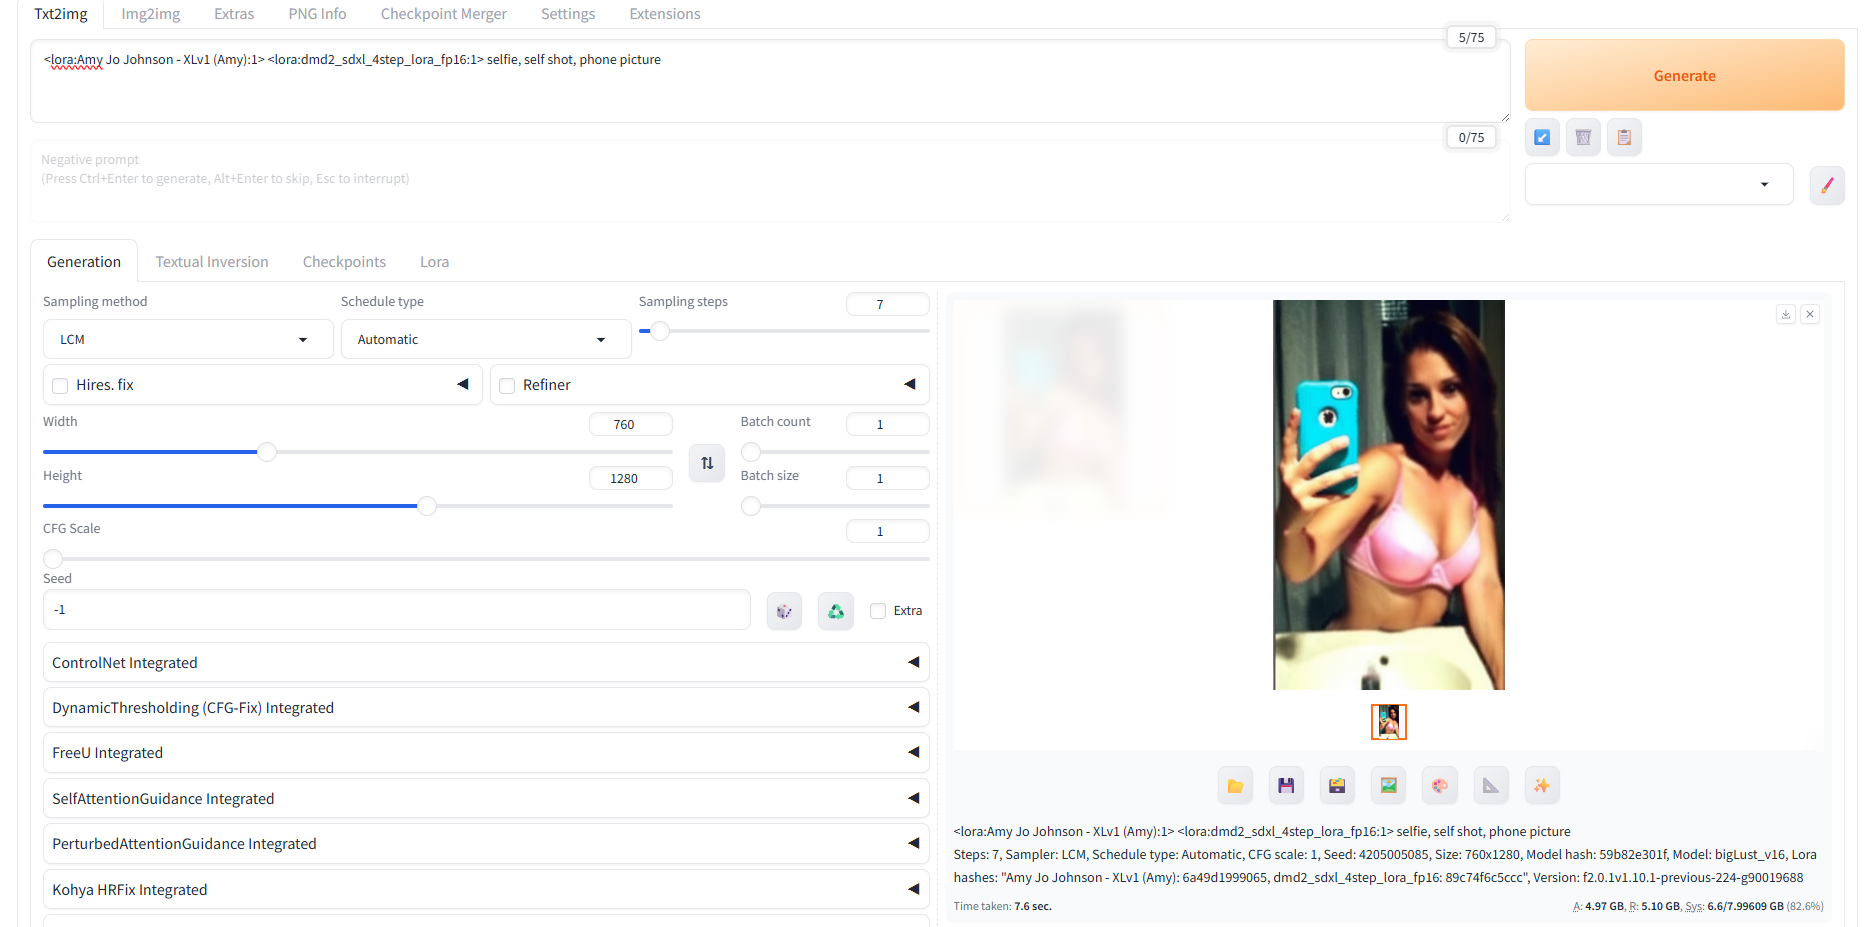This screenshot has height=927, width=1876.
Task: Open the Settings tab
Action: [x=568, y=14]
